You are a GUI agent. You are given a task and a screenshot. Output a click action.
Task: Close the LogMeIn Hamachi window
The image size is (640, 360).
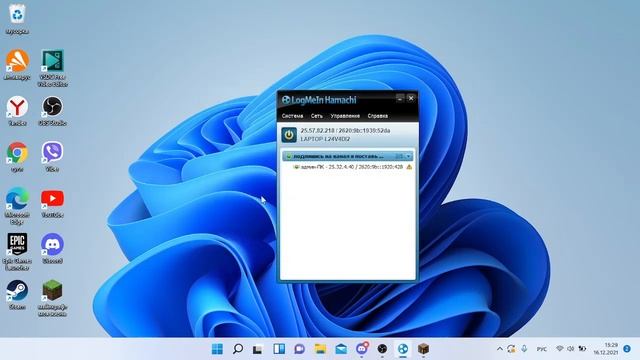(x=411, y=98)
